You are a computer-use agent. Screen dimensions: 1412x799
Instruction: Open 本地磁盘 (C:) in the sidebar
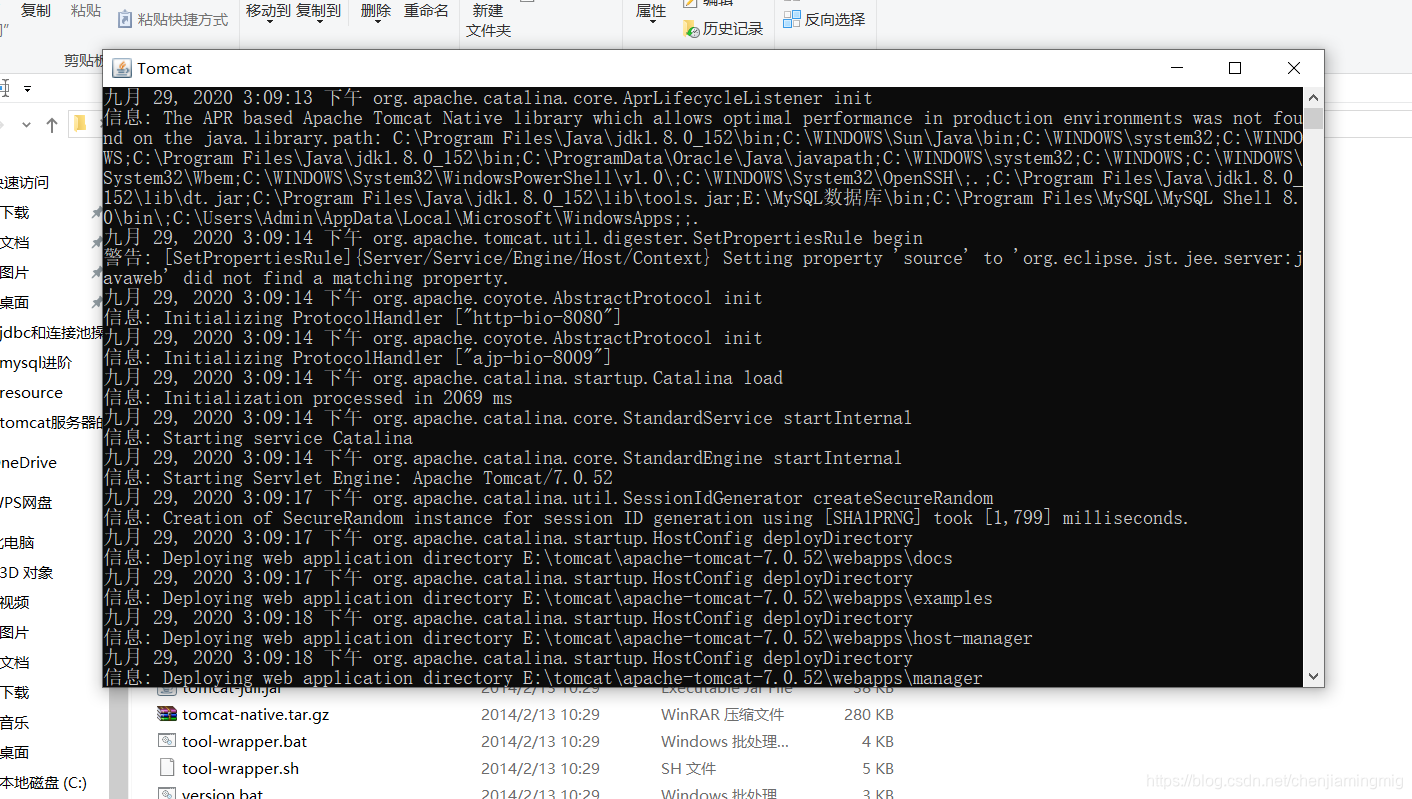(44, 782)
